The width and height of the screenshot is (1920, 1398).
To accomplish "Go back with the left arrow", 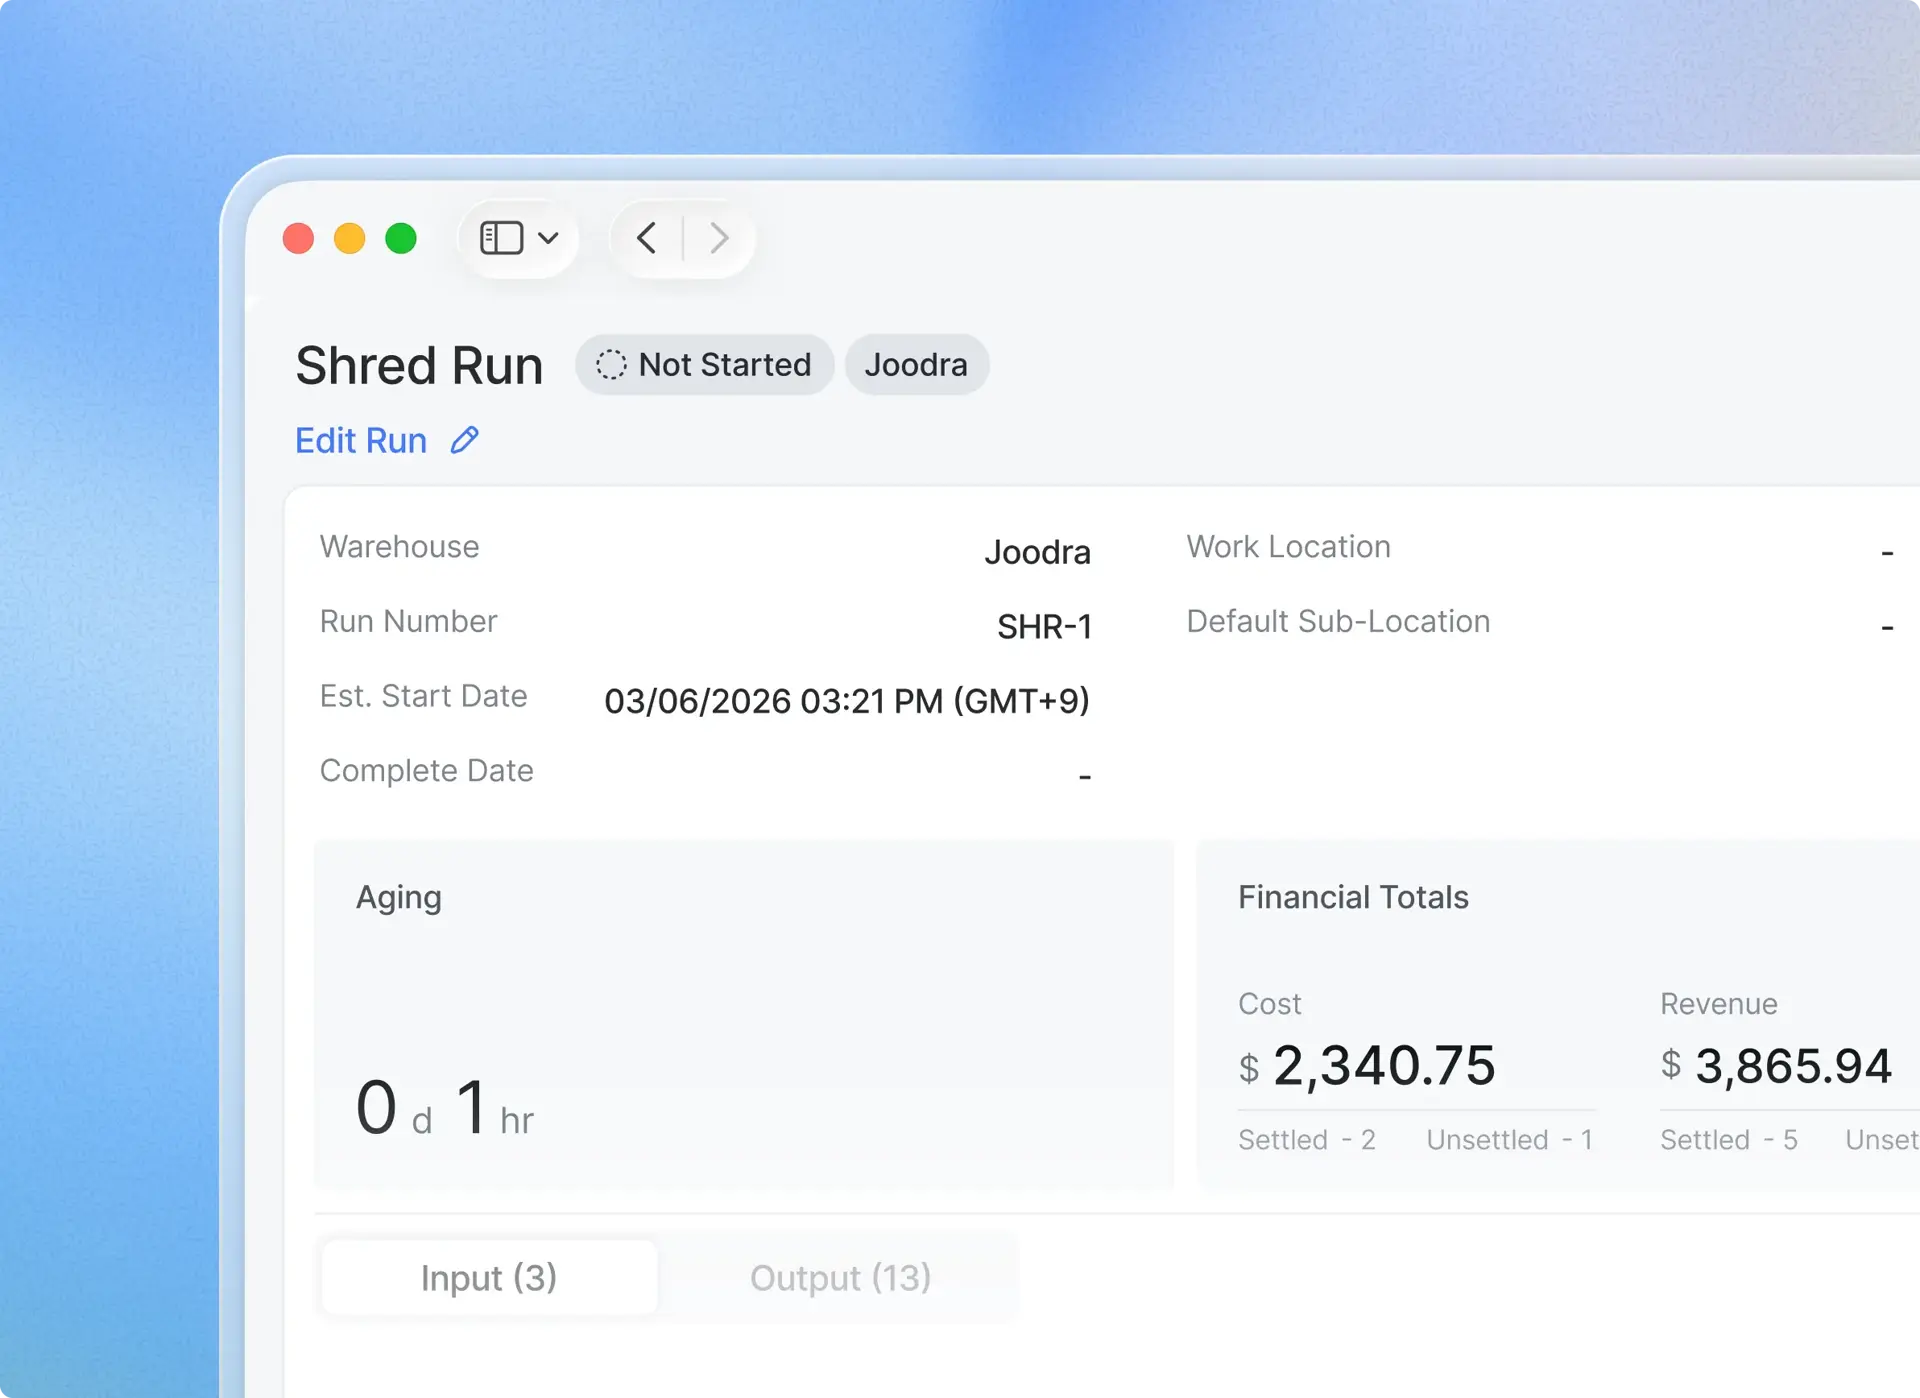I will click(x=646, y=238).
